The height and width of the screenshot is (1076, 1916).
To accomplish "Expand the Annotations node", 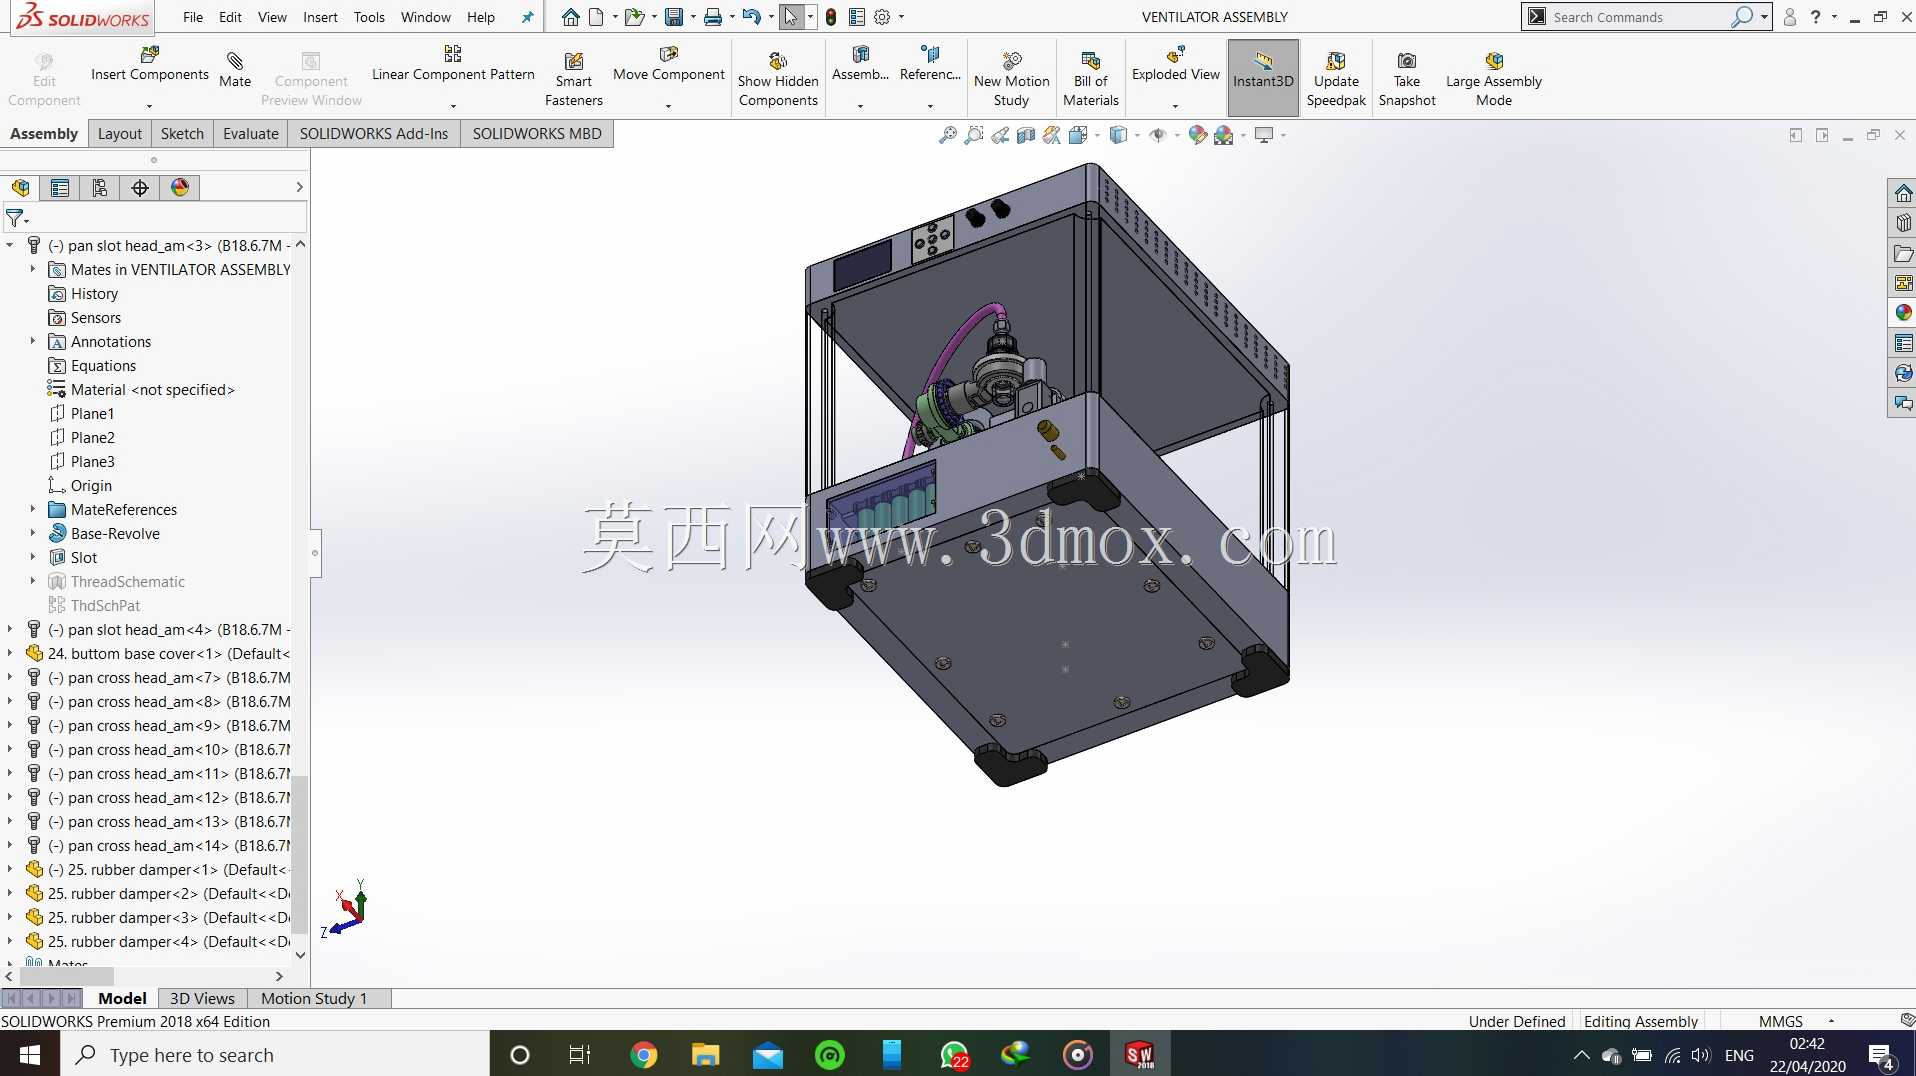I will point(33,341).
